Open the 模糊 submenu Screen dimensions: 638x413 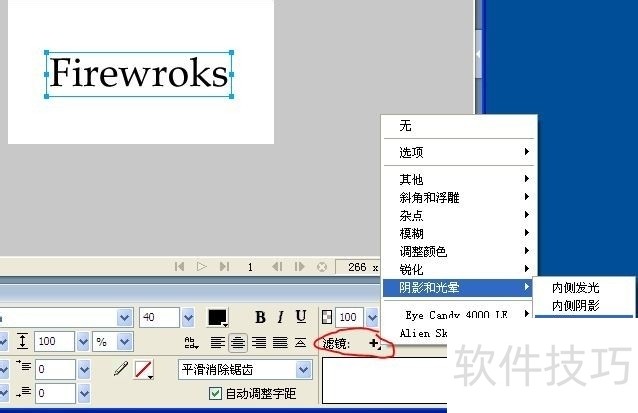459,233
